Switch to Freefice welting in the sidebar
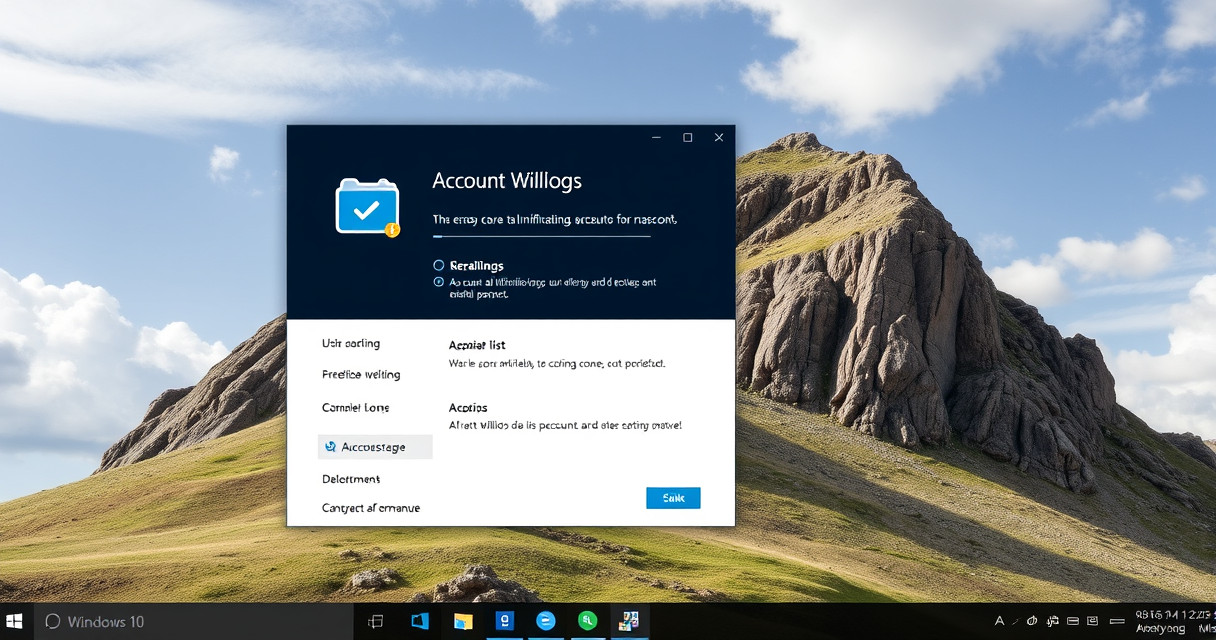This screenshot has height=640, width=1216. (x=361, y=375)
